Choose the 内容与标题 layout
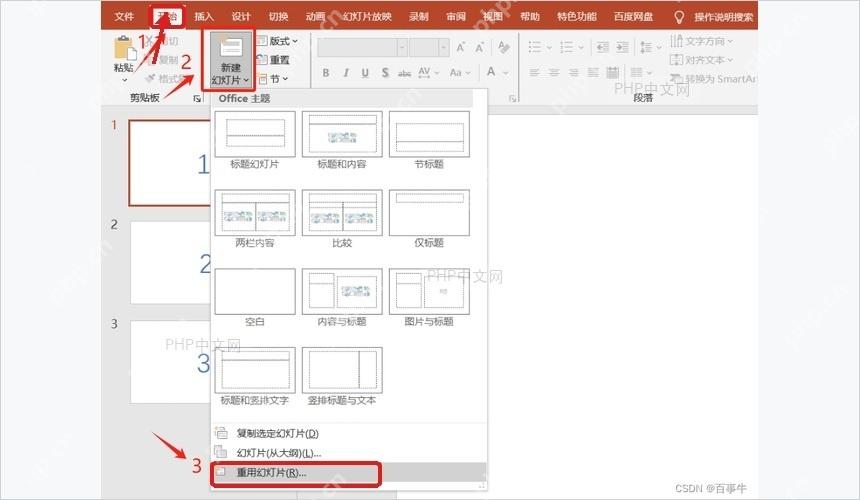 point(342,298)
